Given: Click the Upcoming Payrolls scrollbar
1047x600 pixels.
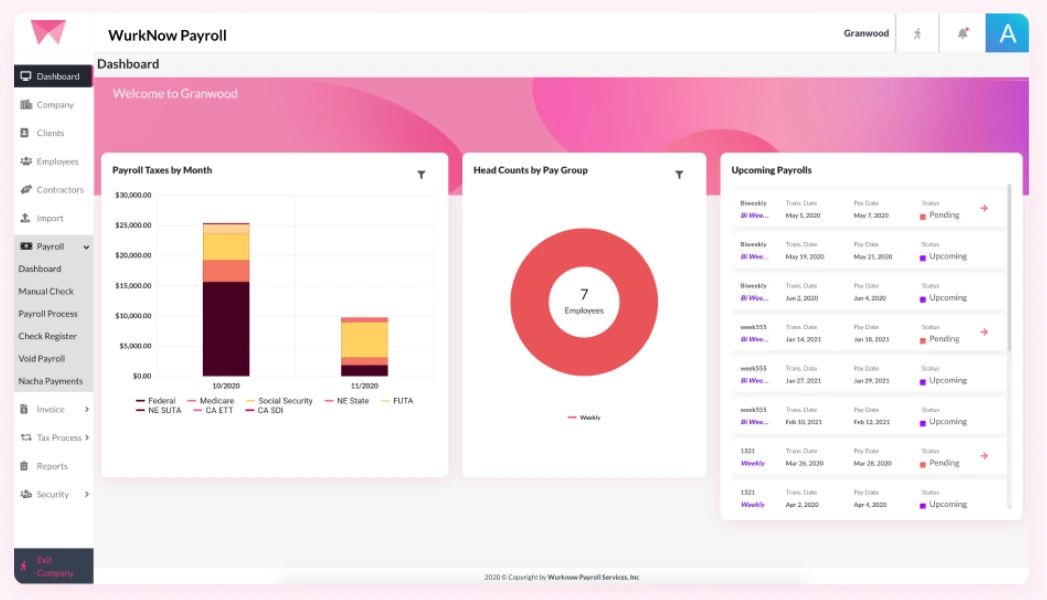Looking at the screenshot, I should [1010, 267].
